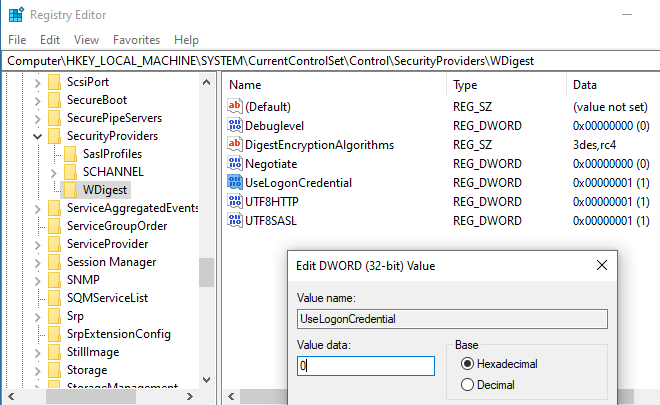Viewport: 660px width, 405px height.
Task: Collapse the SecurityProviders tree node
Action: tap(38, 136)
